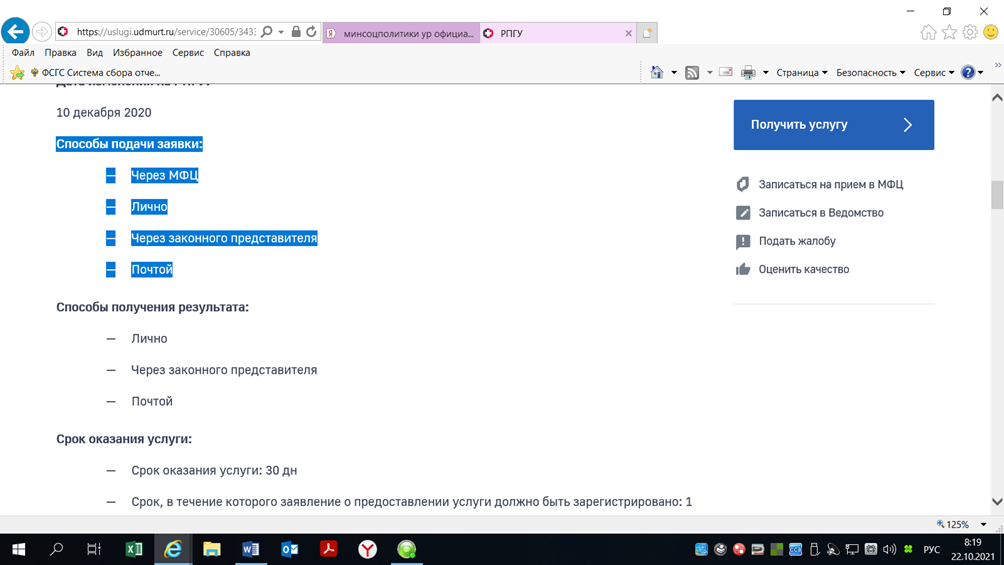Click the "Получить услугу" button
Viewport: 1004px width, 565px height.
(833, 125)
